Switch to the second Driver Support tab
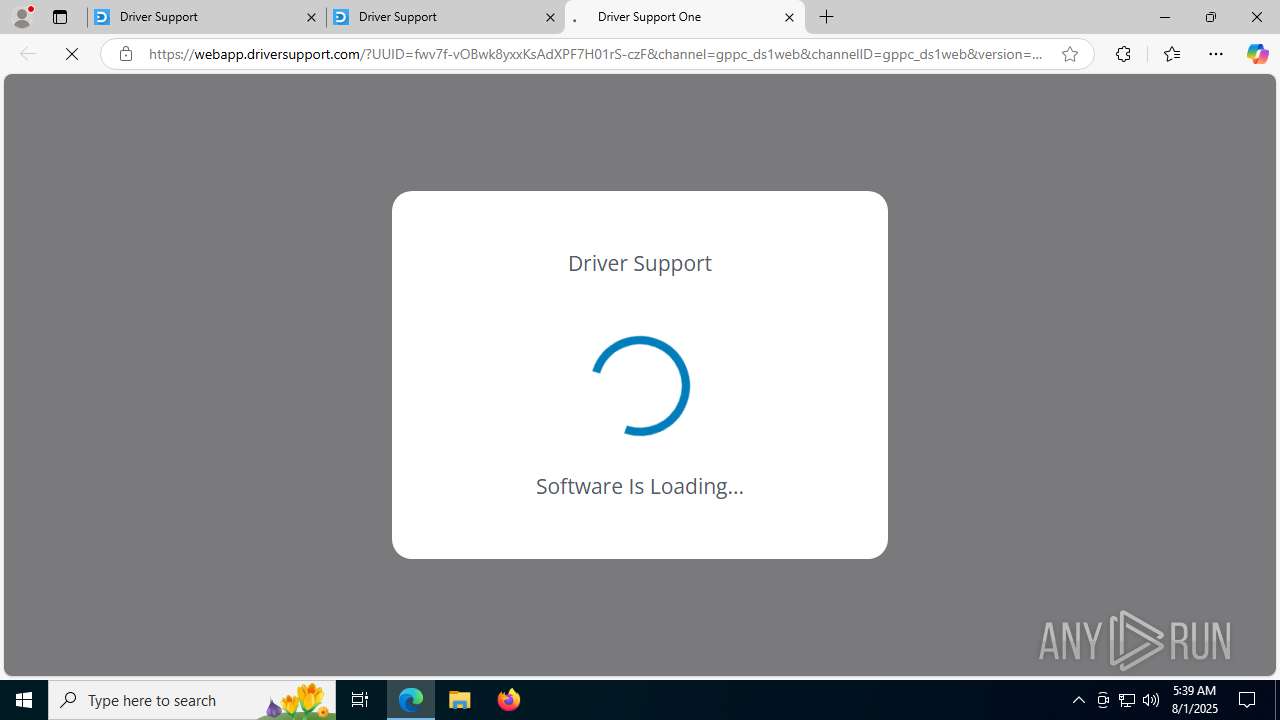This screenshot has height=720, width=1280. (x=446, y=17)
